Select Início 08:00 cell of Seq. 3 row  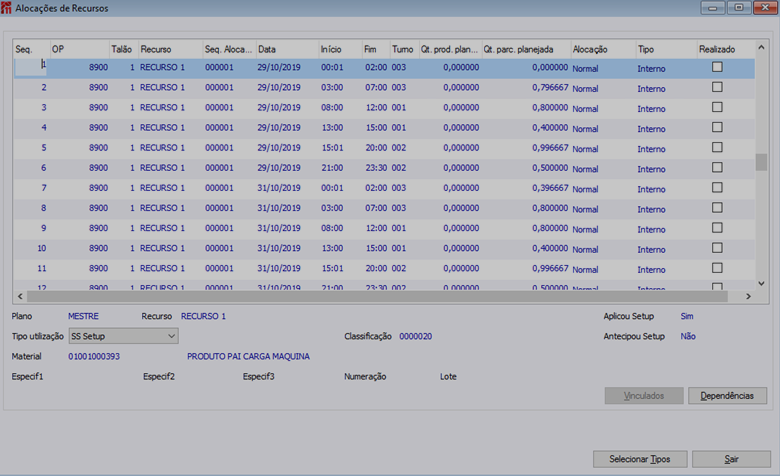[x=332, y=107]
